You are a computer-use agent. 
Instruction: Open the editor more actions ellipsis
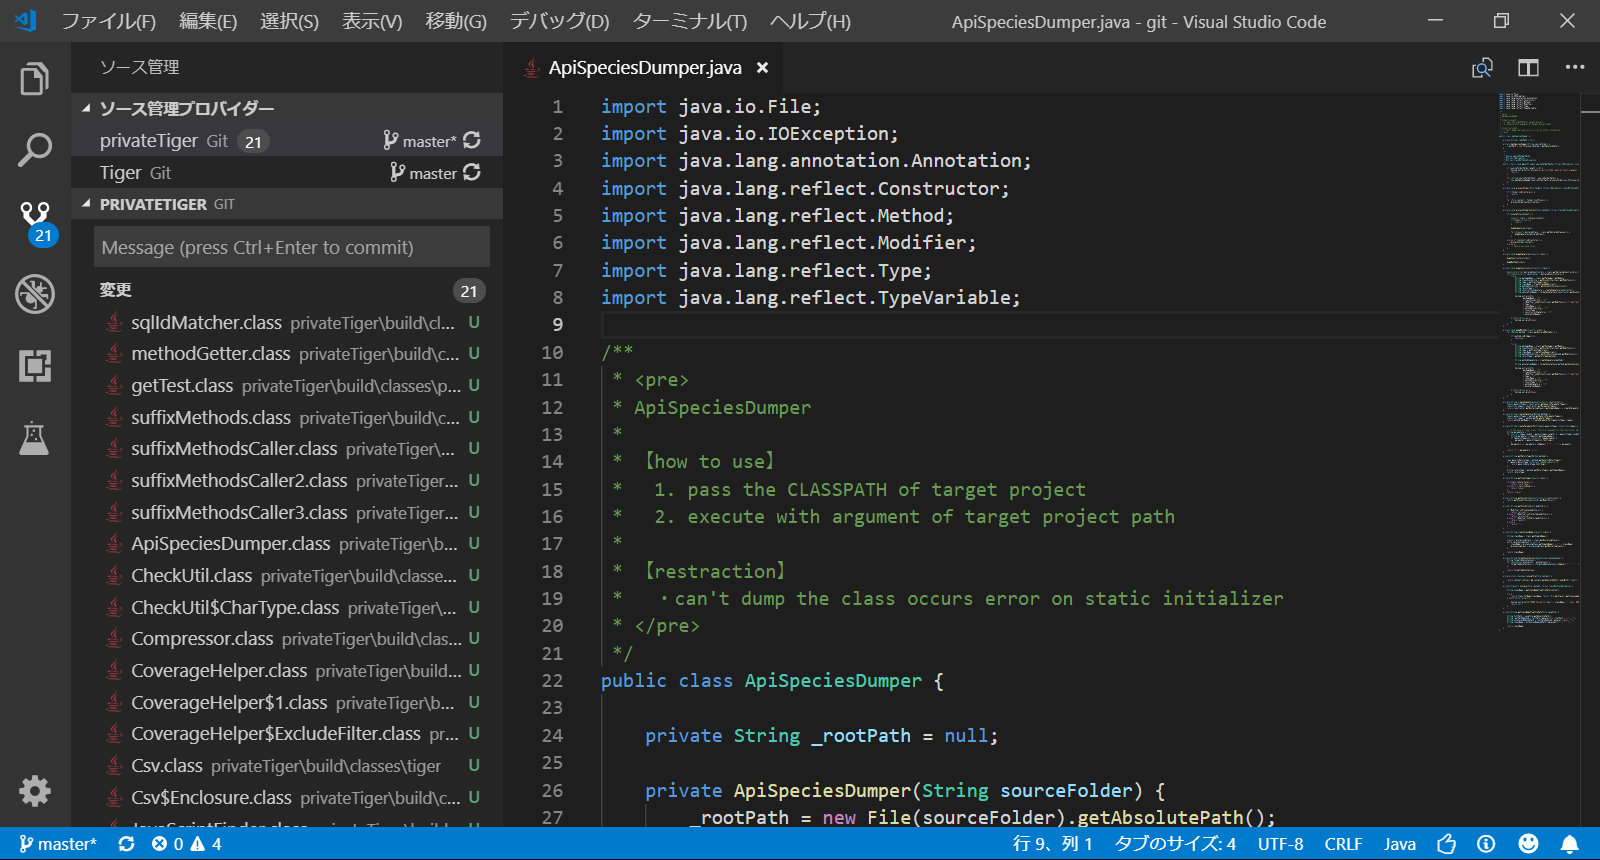pyautogui.click(x=1575, y=67)
